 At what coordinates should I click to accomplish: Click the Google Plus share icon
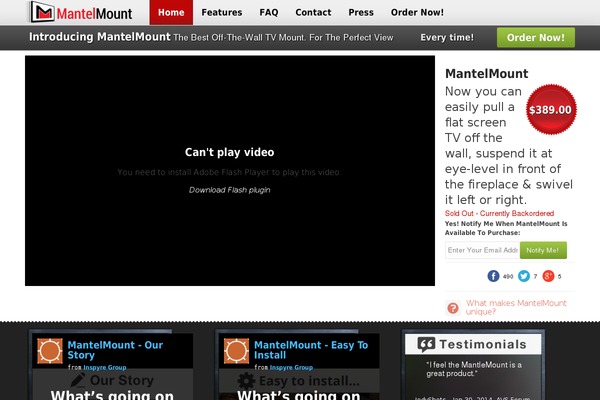point(548,276)
